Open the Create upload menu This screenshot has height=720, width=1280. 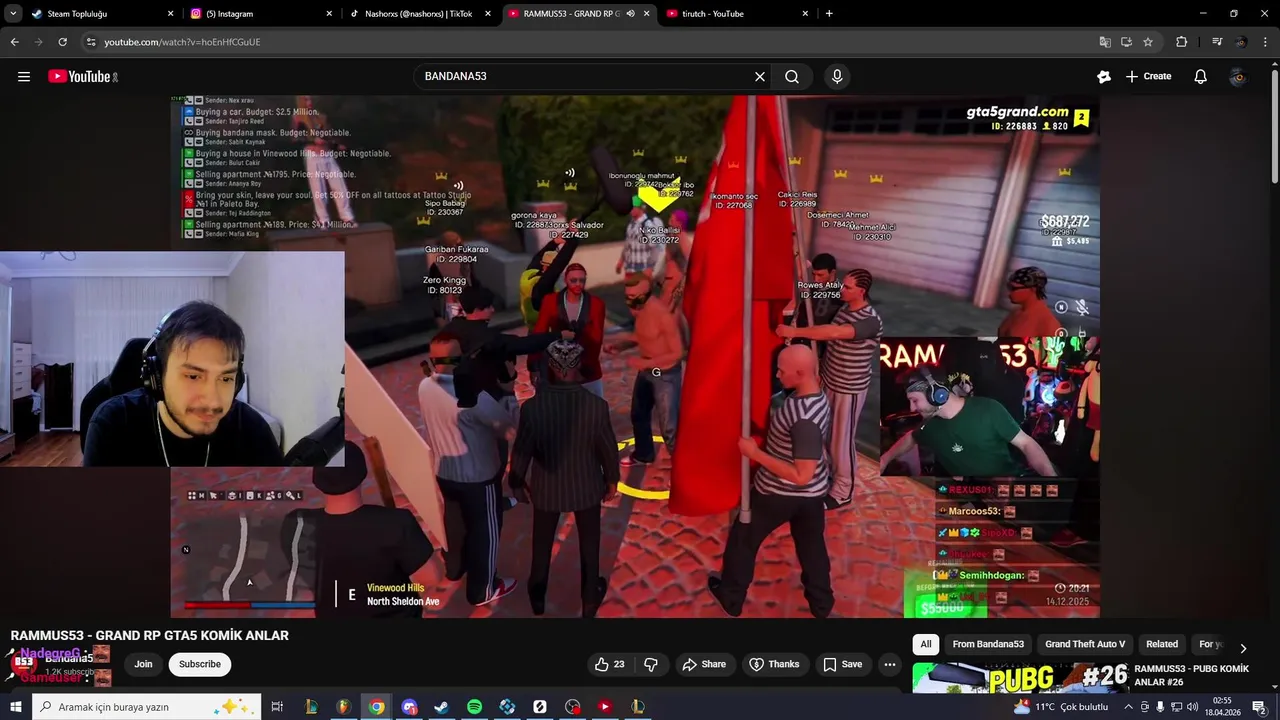pyautogui.click(x=1148, y=76)
